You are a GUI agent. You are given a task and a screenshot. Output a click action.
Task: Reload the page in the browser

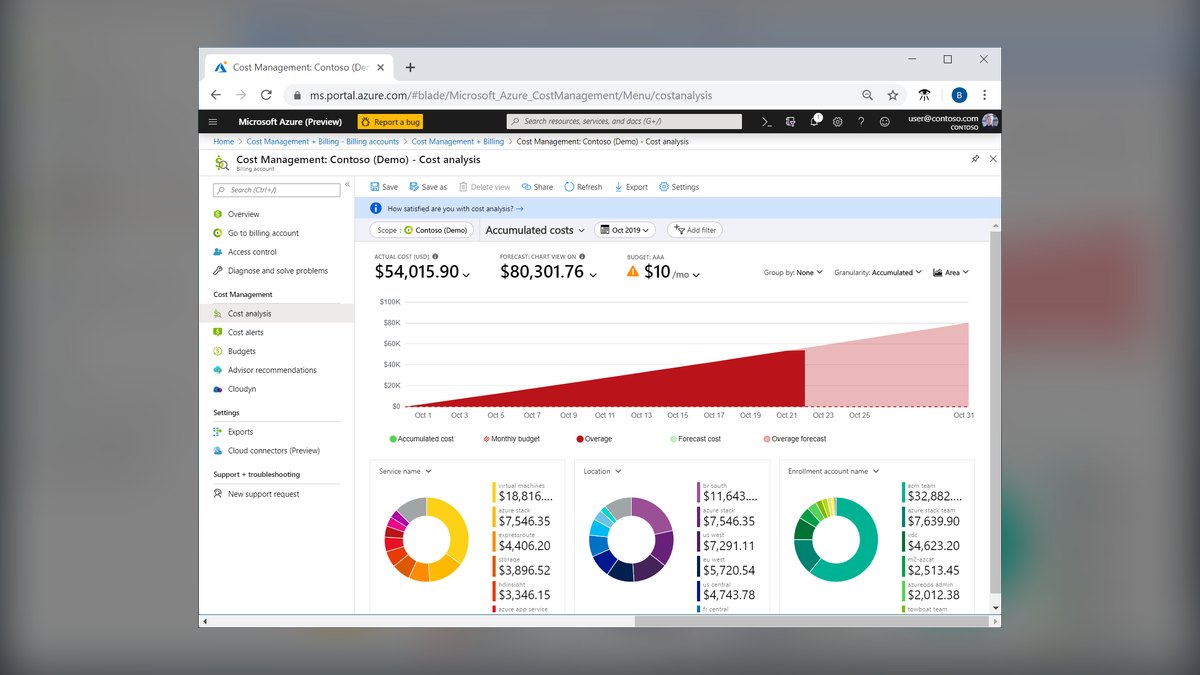pyautogui.click(x=266, y=95)
